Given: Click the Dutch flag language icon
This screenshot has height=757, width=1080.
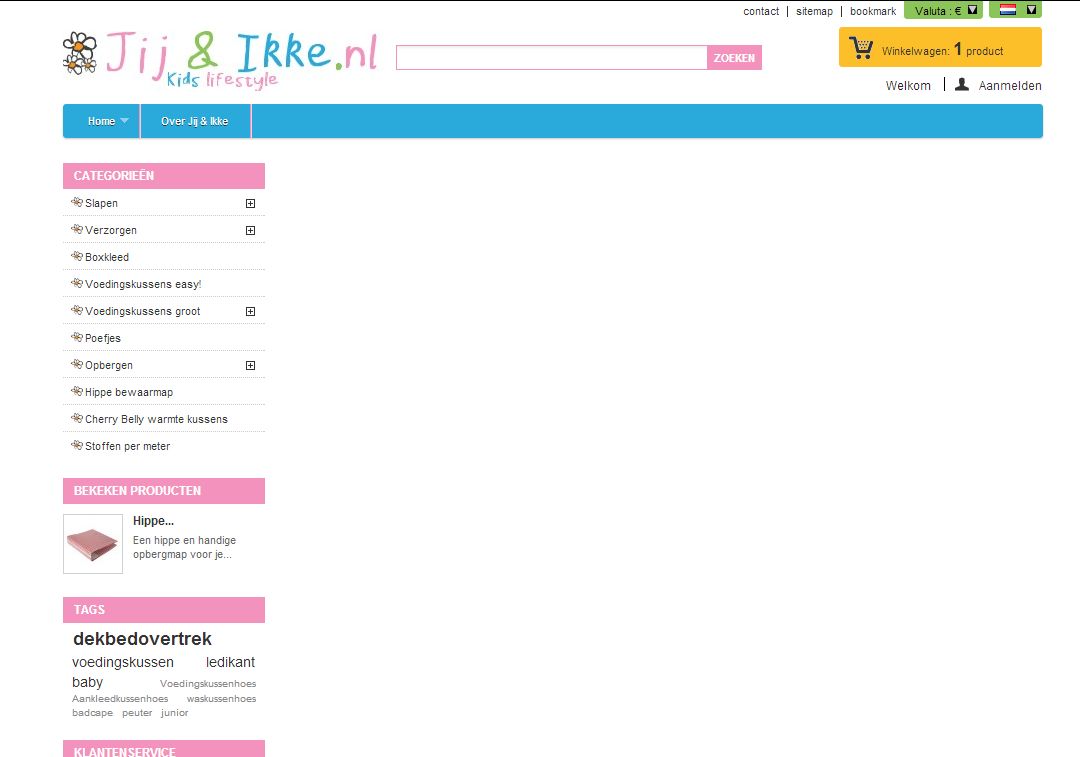Looking at the screenshot, I should click(1008, 10).
